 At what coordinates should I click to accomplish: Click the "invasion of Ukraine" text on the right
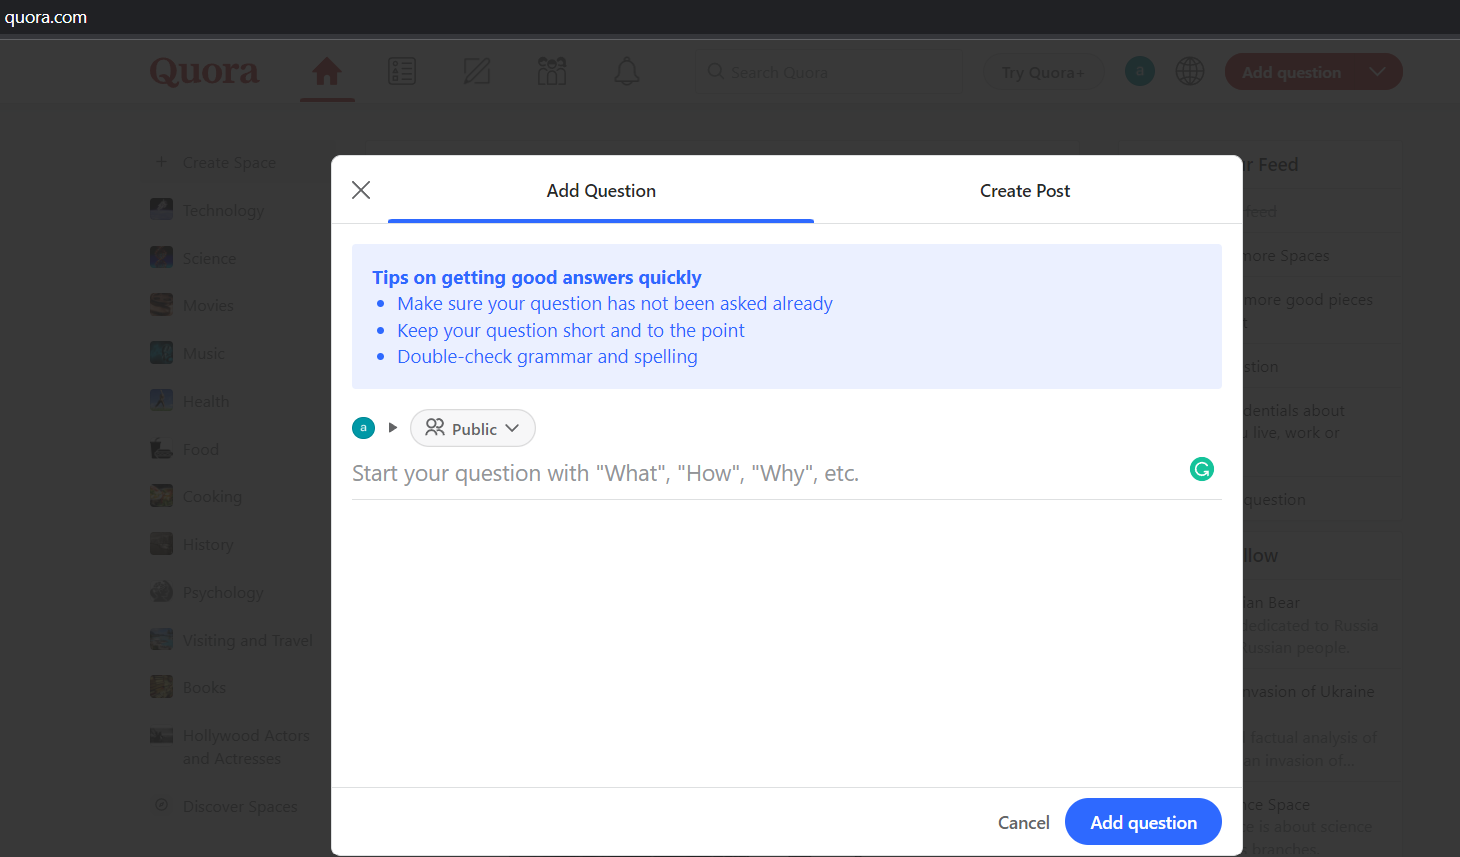point(1308,691)
